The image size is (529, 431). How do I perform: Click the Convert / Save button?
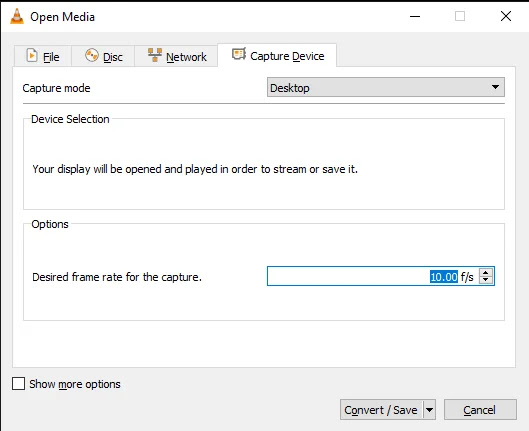click(381, 410)
